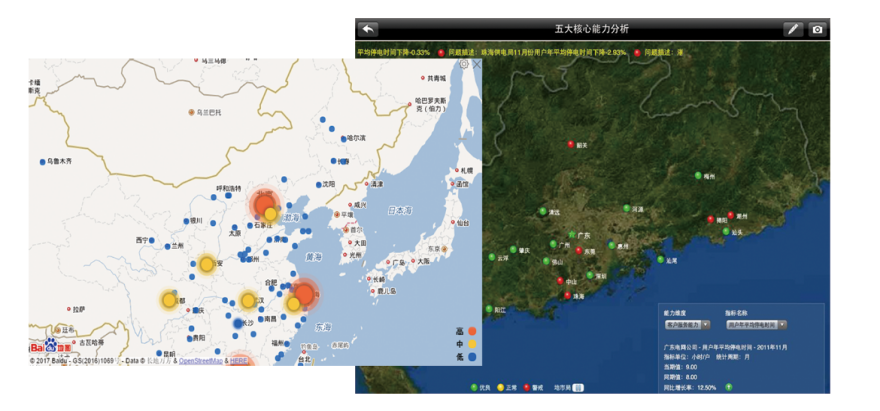Select the red marker for 珠海
Image resolution: width=880 pixels, height=411 pixels.
tap(567, 295)
